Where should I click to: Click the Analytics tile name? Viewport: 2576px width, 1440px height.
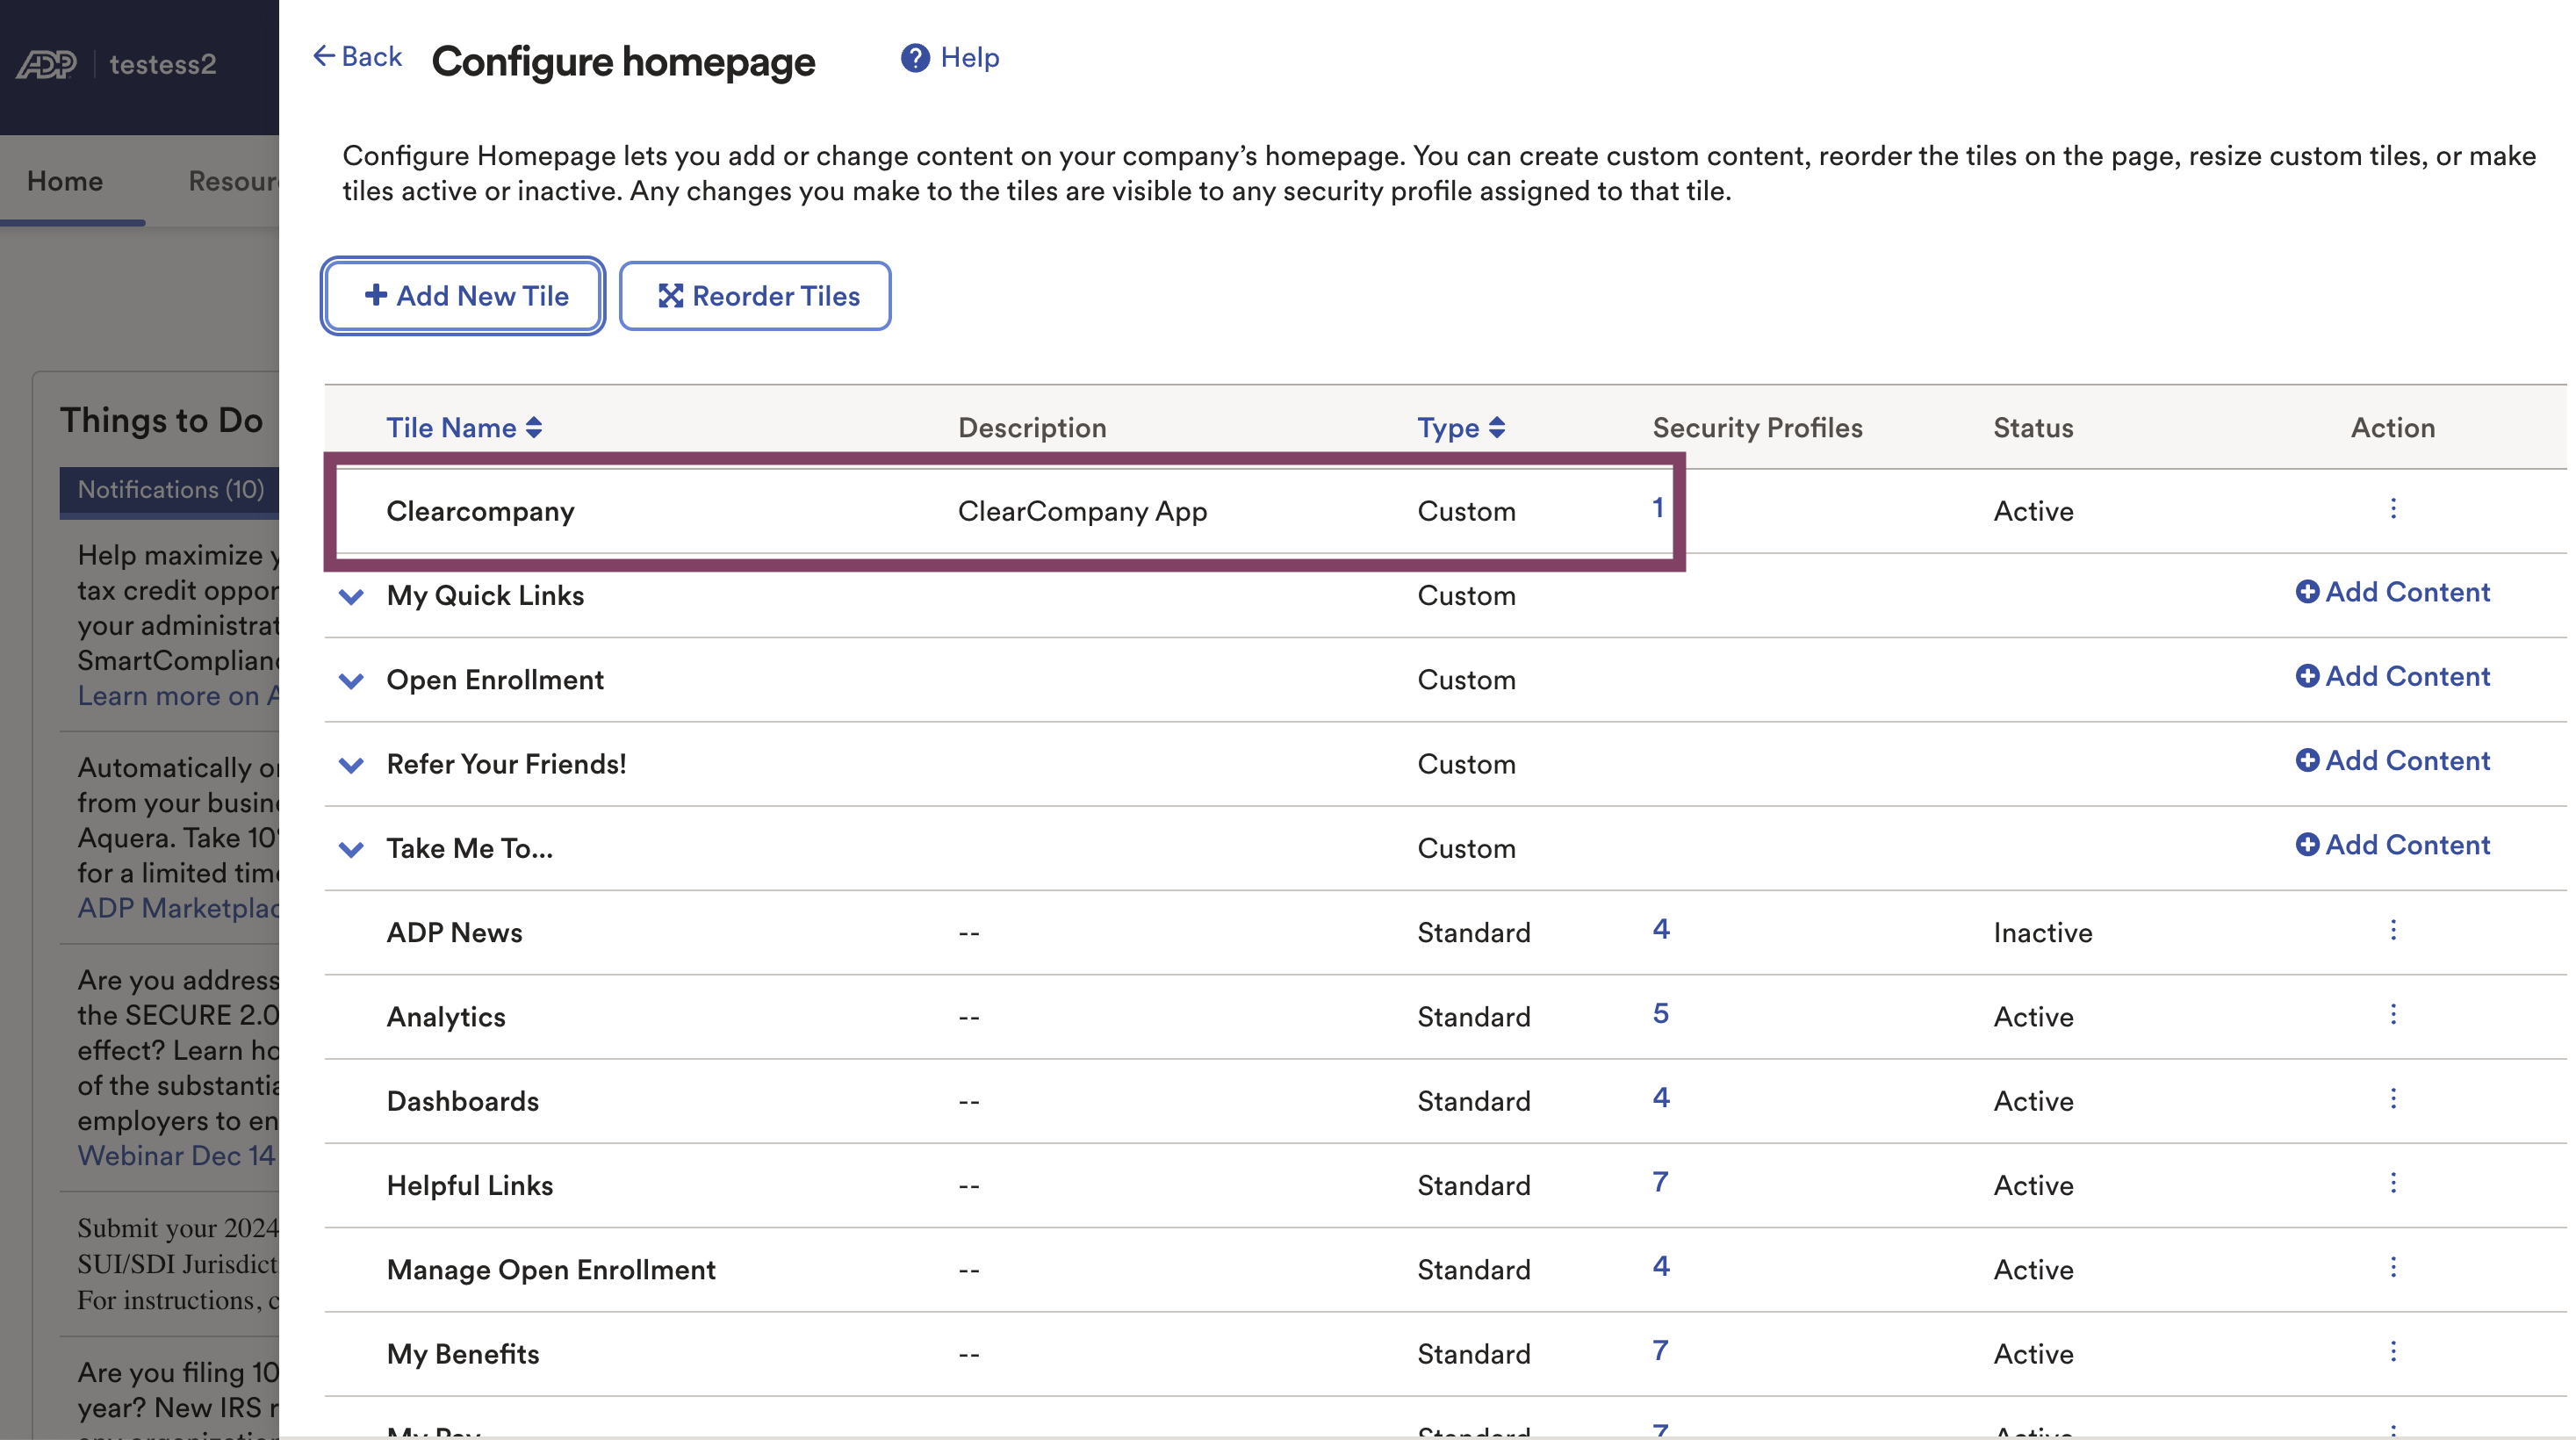446,1018
